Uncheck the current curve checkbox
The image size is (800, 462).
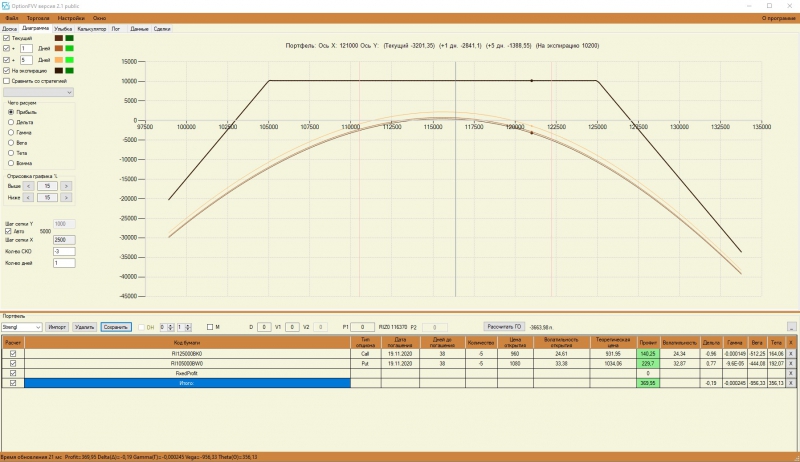tap(6, 38)
